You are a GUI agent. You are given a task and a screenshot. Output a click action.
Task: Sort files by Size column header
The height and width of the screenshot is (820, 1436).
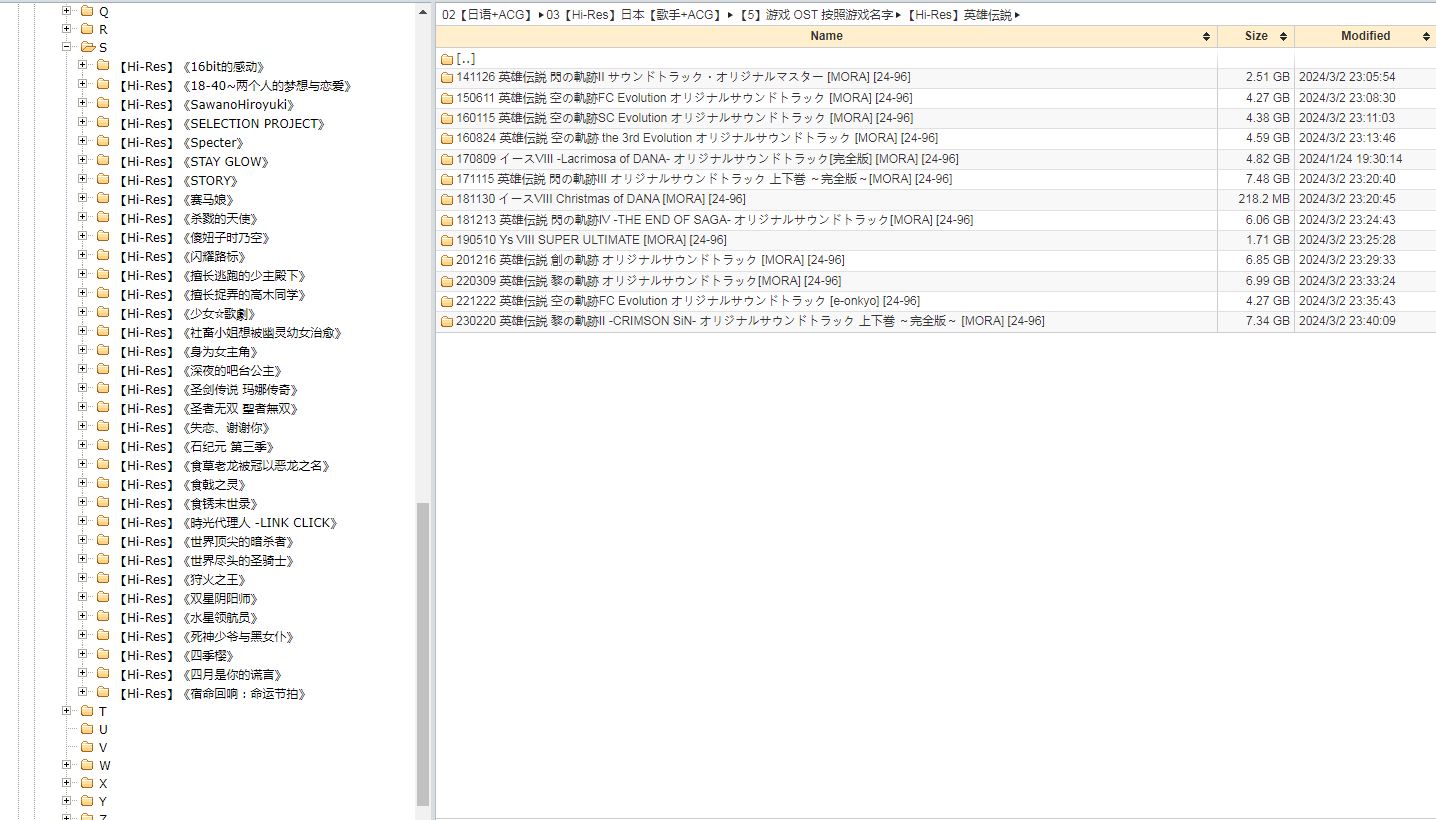coord(1256,36)
